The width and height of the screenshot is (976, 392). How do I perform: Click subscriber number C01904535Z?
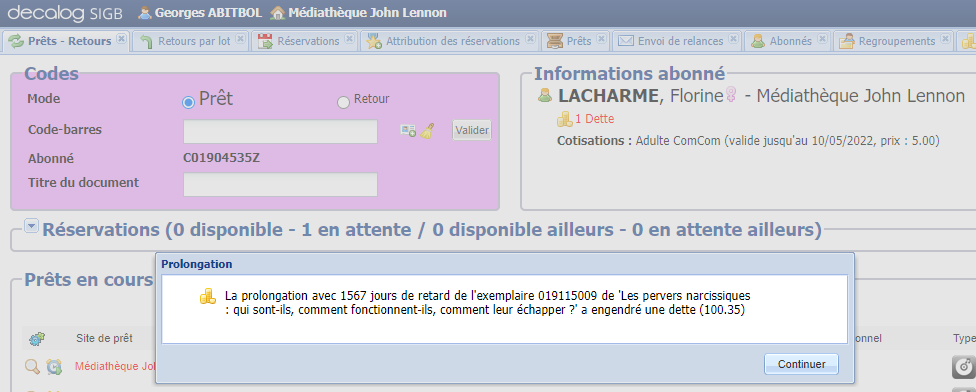pyautogui.click(x=222, y=158)
